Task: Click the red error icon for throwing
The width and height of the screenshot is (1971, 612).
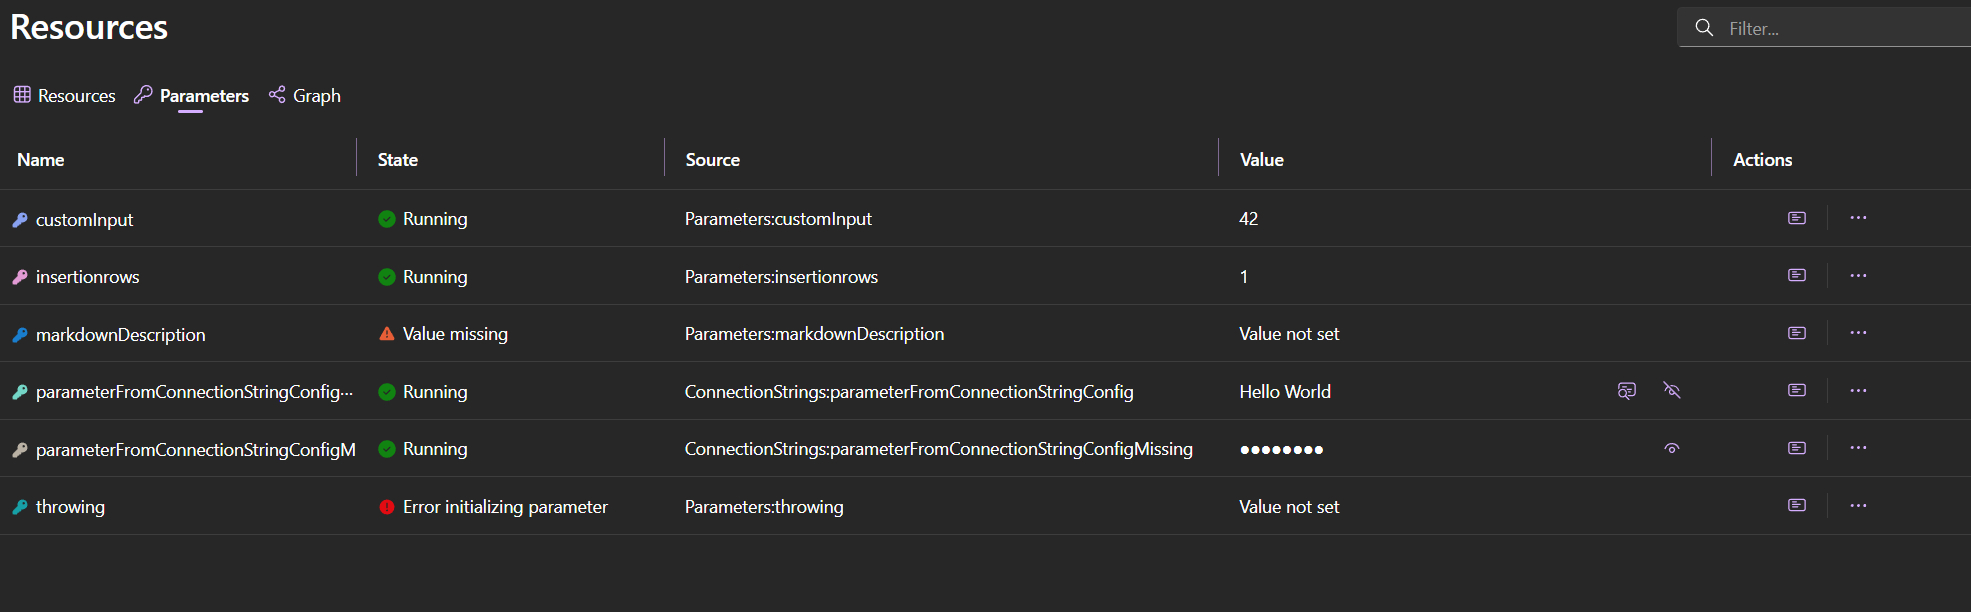Action: coord(387,507)
